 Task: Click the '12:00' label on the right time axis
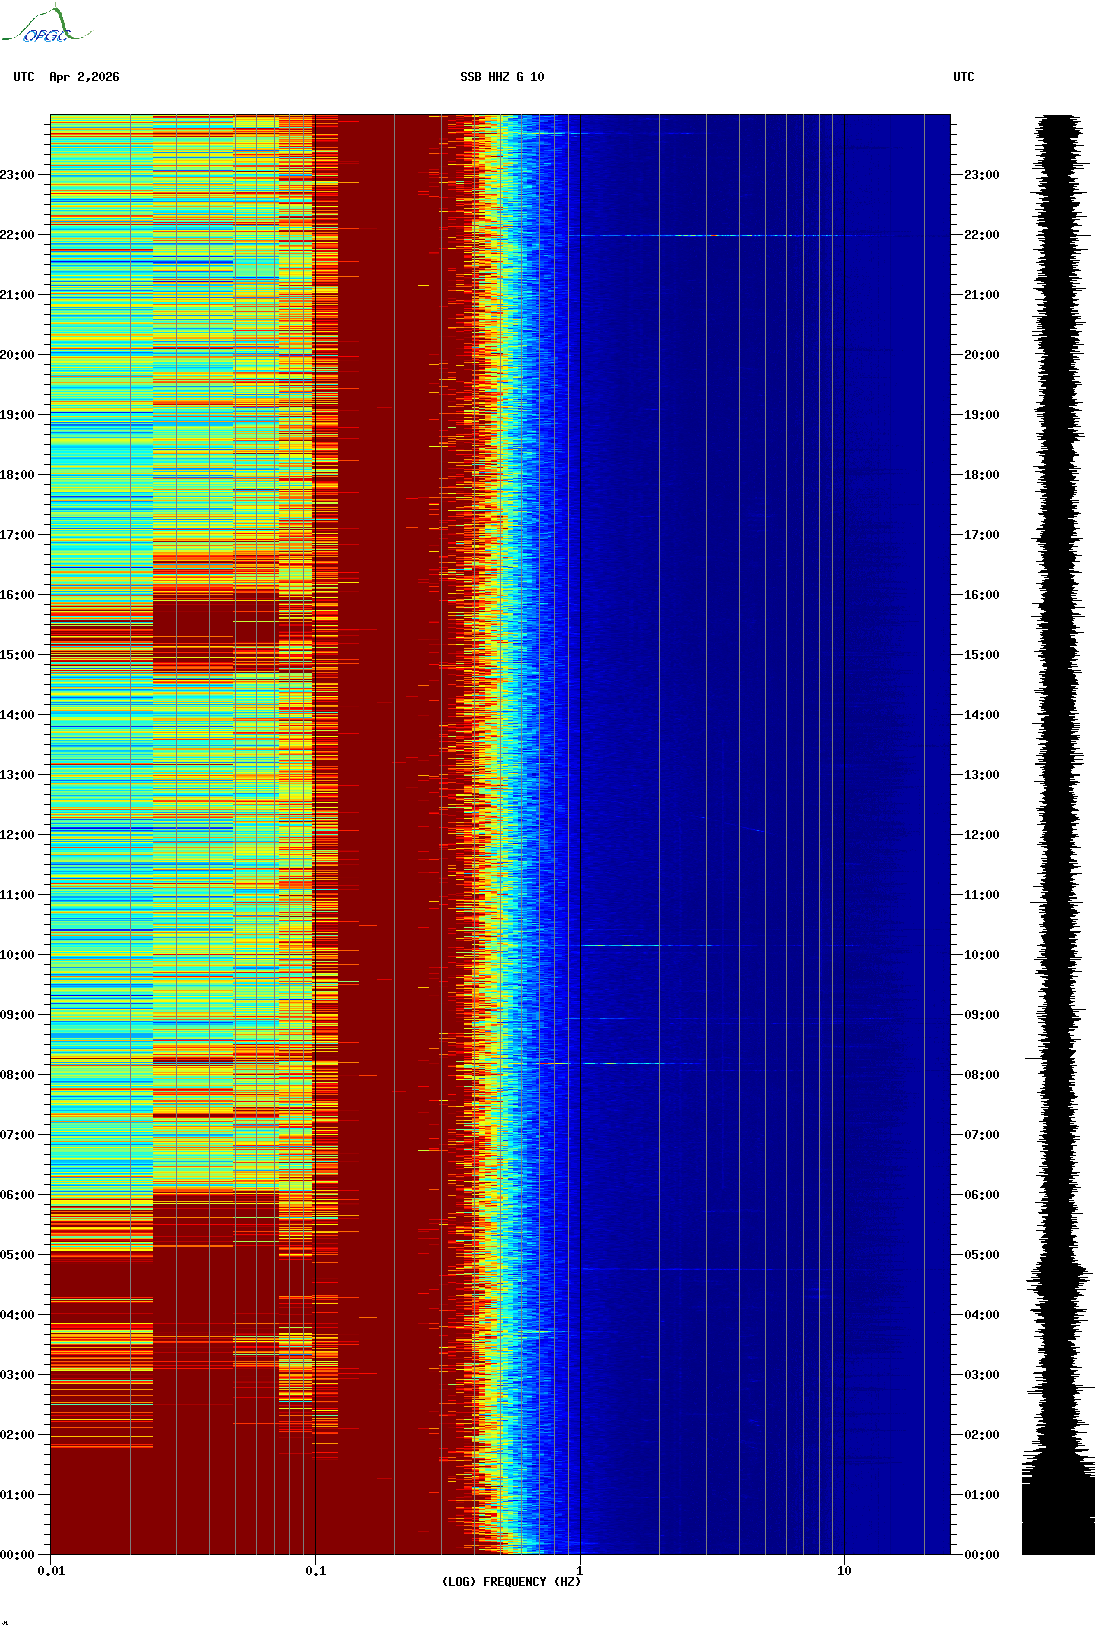[x=982, y=835]
